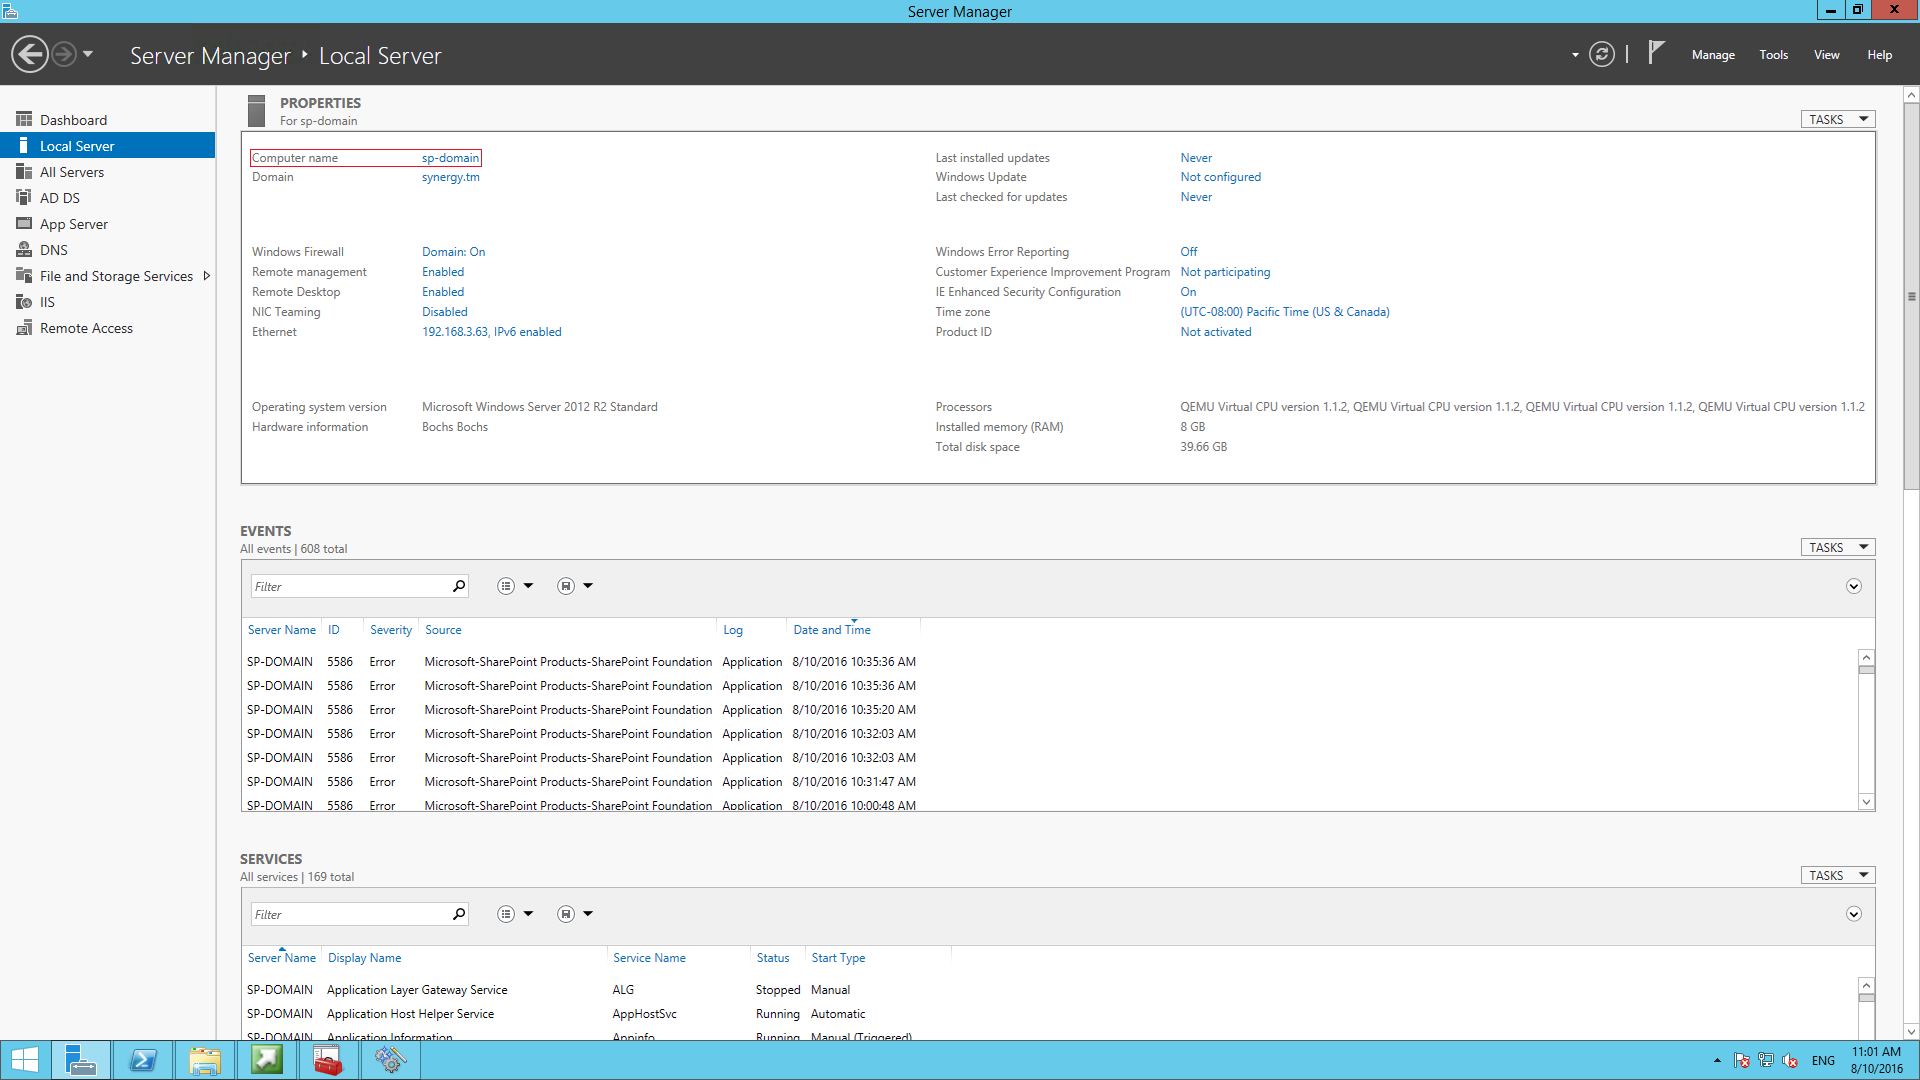Select Application Layer Gateway Service row
1920x1080 pixels.
pyautogui.click(x=596, y=990)
